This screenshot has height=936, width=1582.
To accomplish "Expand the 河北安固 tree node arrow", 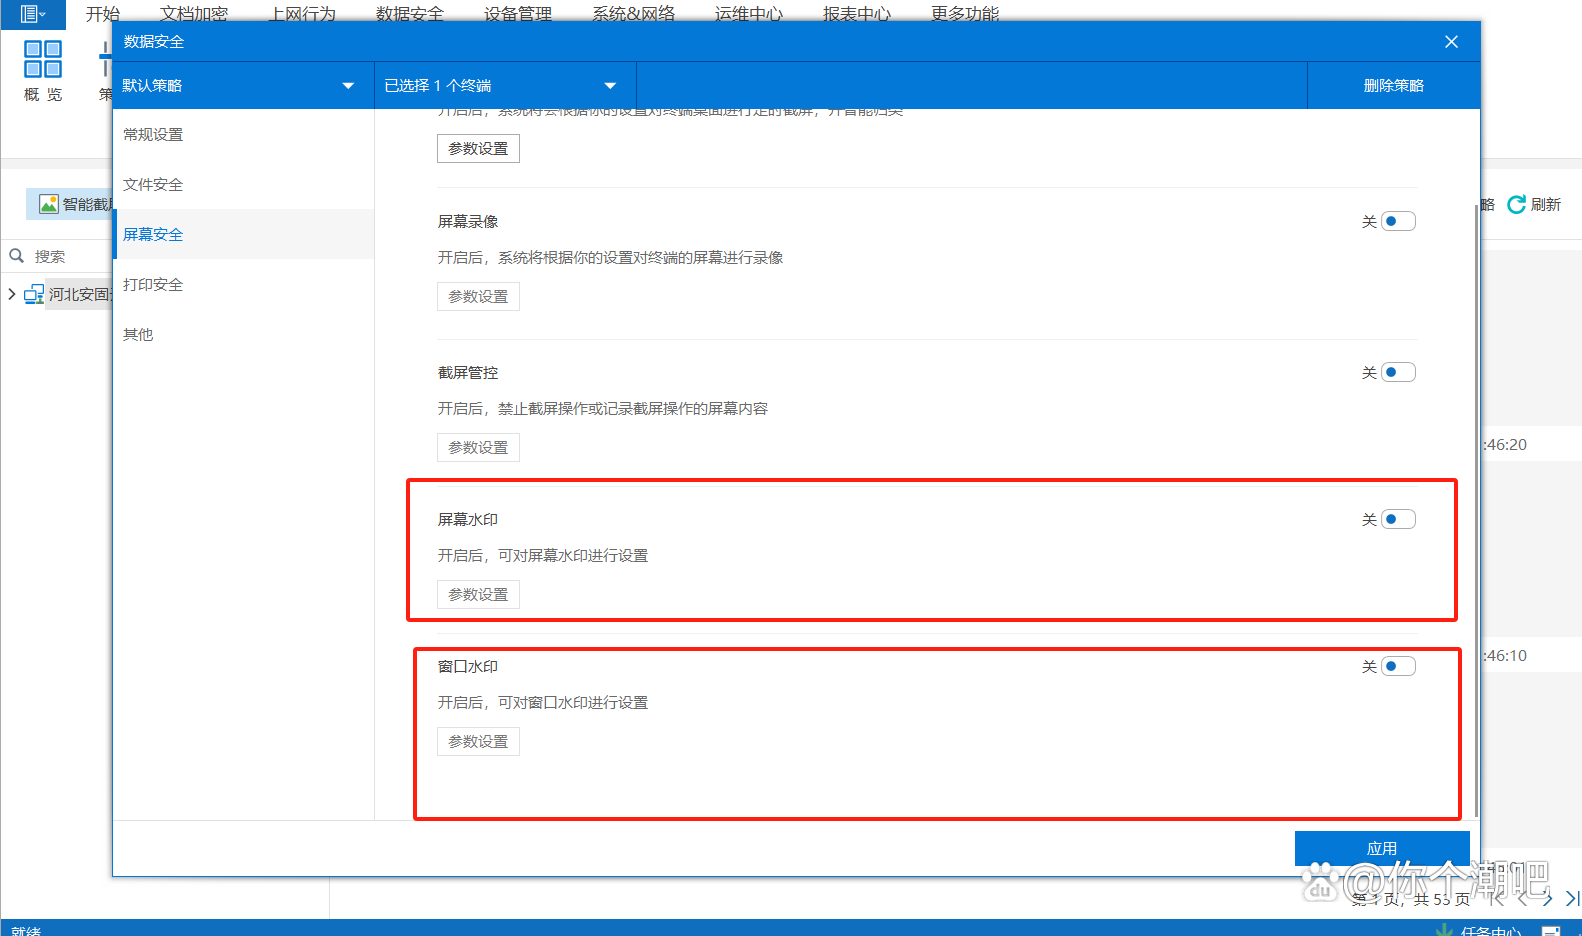I will tap(12, 294).
